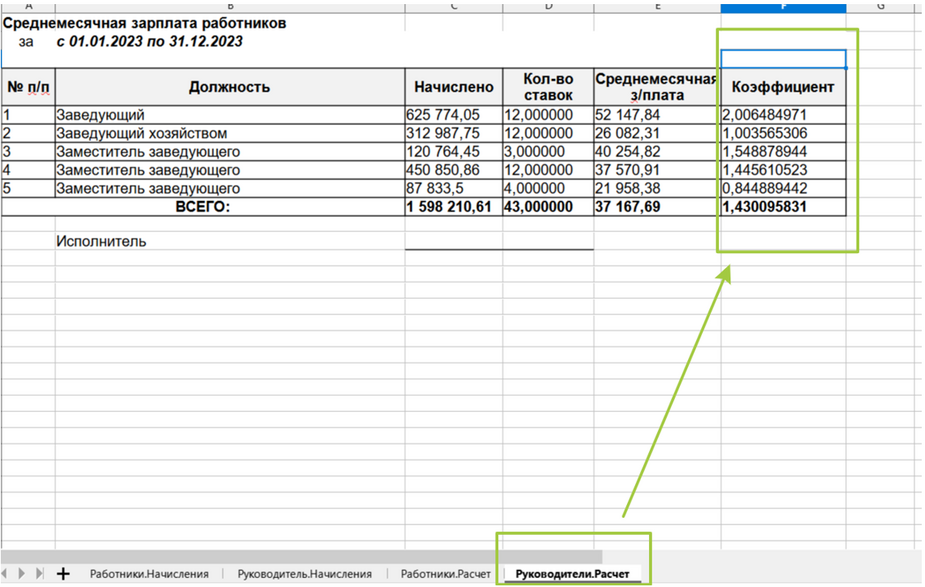Select column G header

coord(880,6)
